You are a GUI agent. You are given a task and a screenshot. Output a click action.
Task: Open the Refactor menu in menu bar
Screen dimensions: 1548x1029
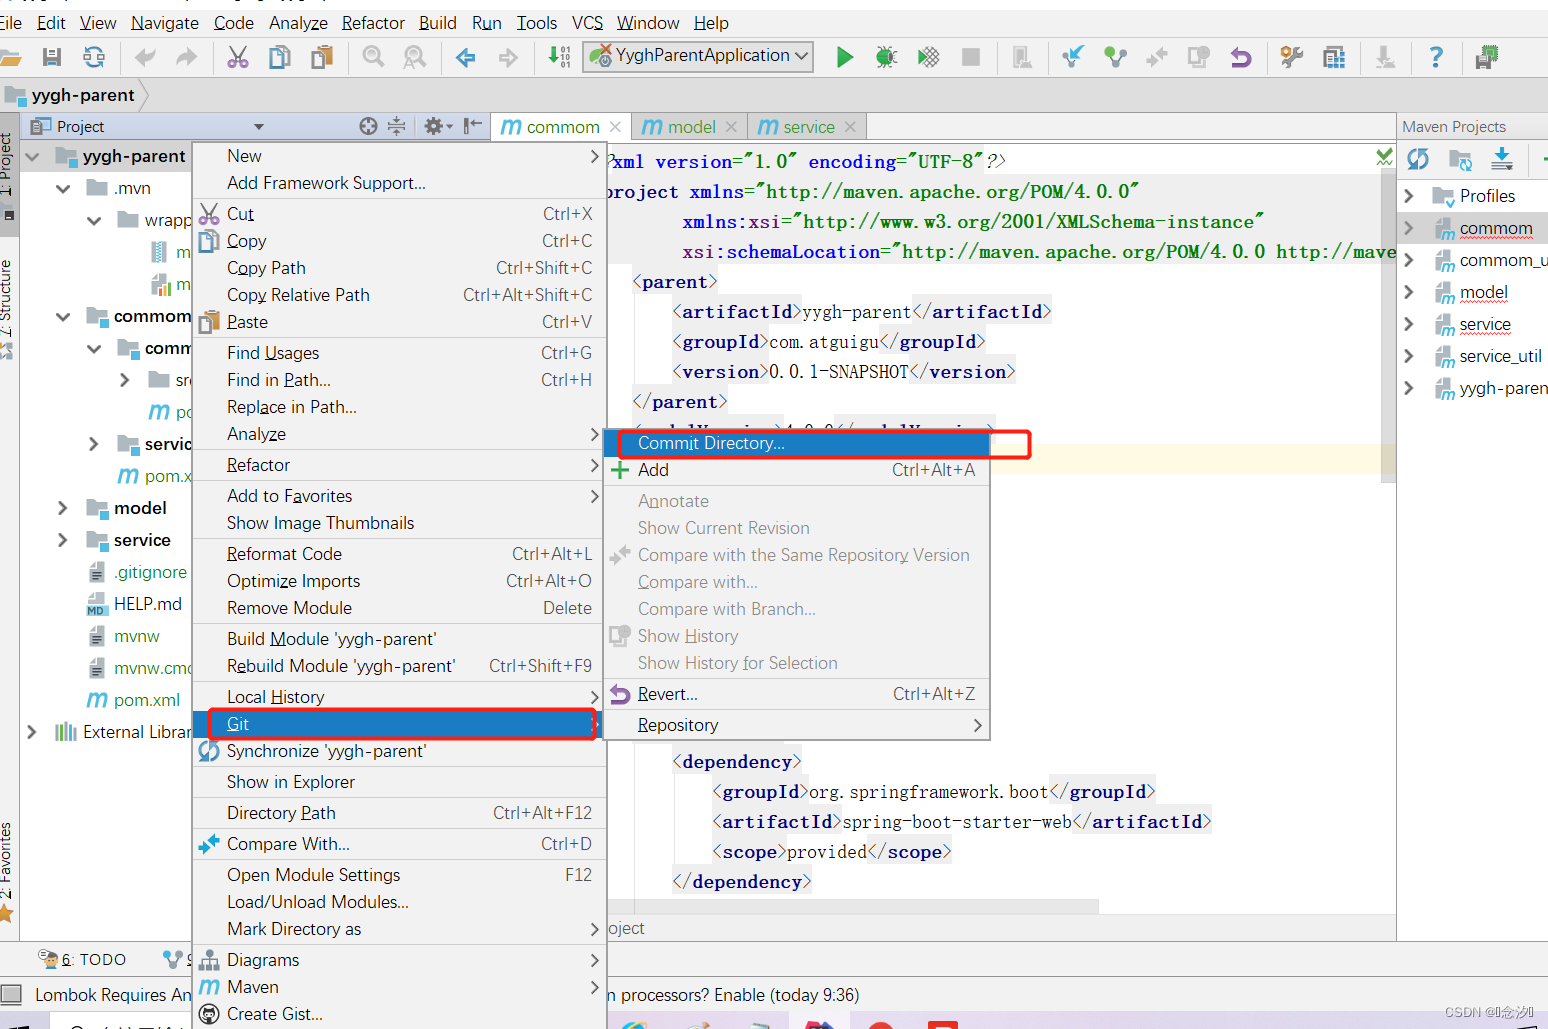373,23
